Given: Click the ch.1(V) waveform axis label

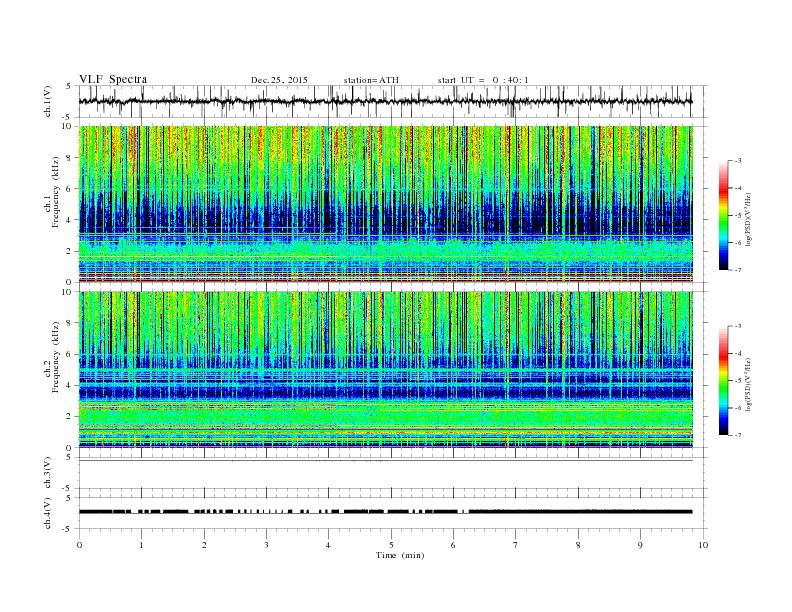Looking at the screenshot, I should tap(48, 101).
